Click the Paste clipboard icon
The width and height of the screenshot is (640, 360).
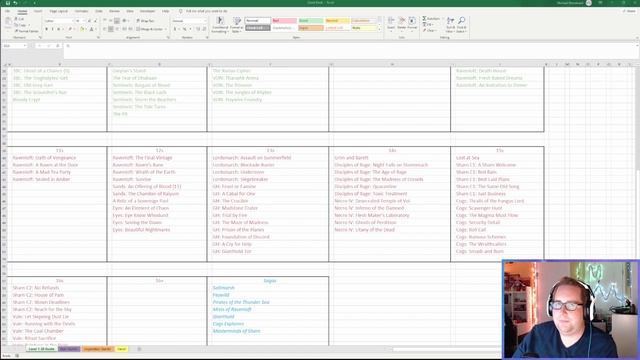pyautogui.click(x=8, y=22)
